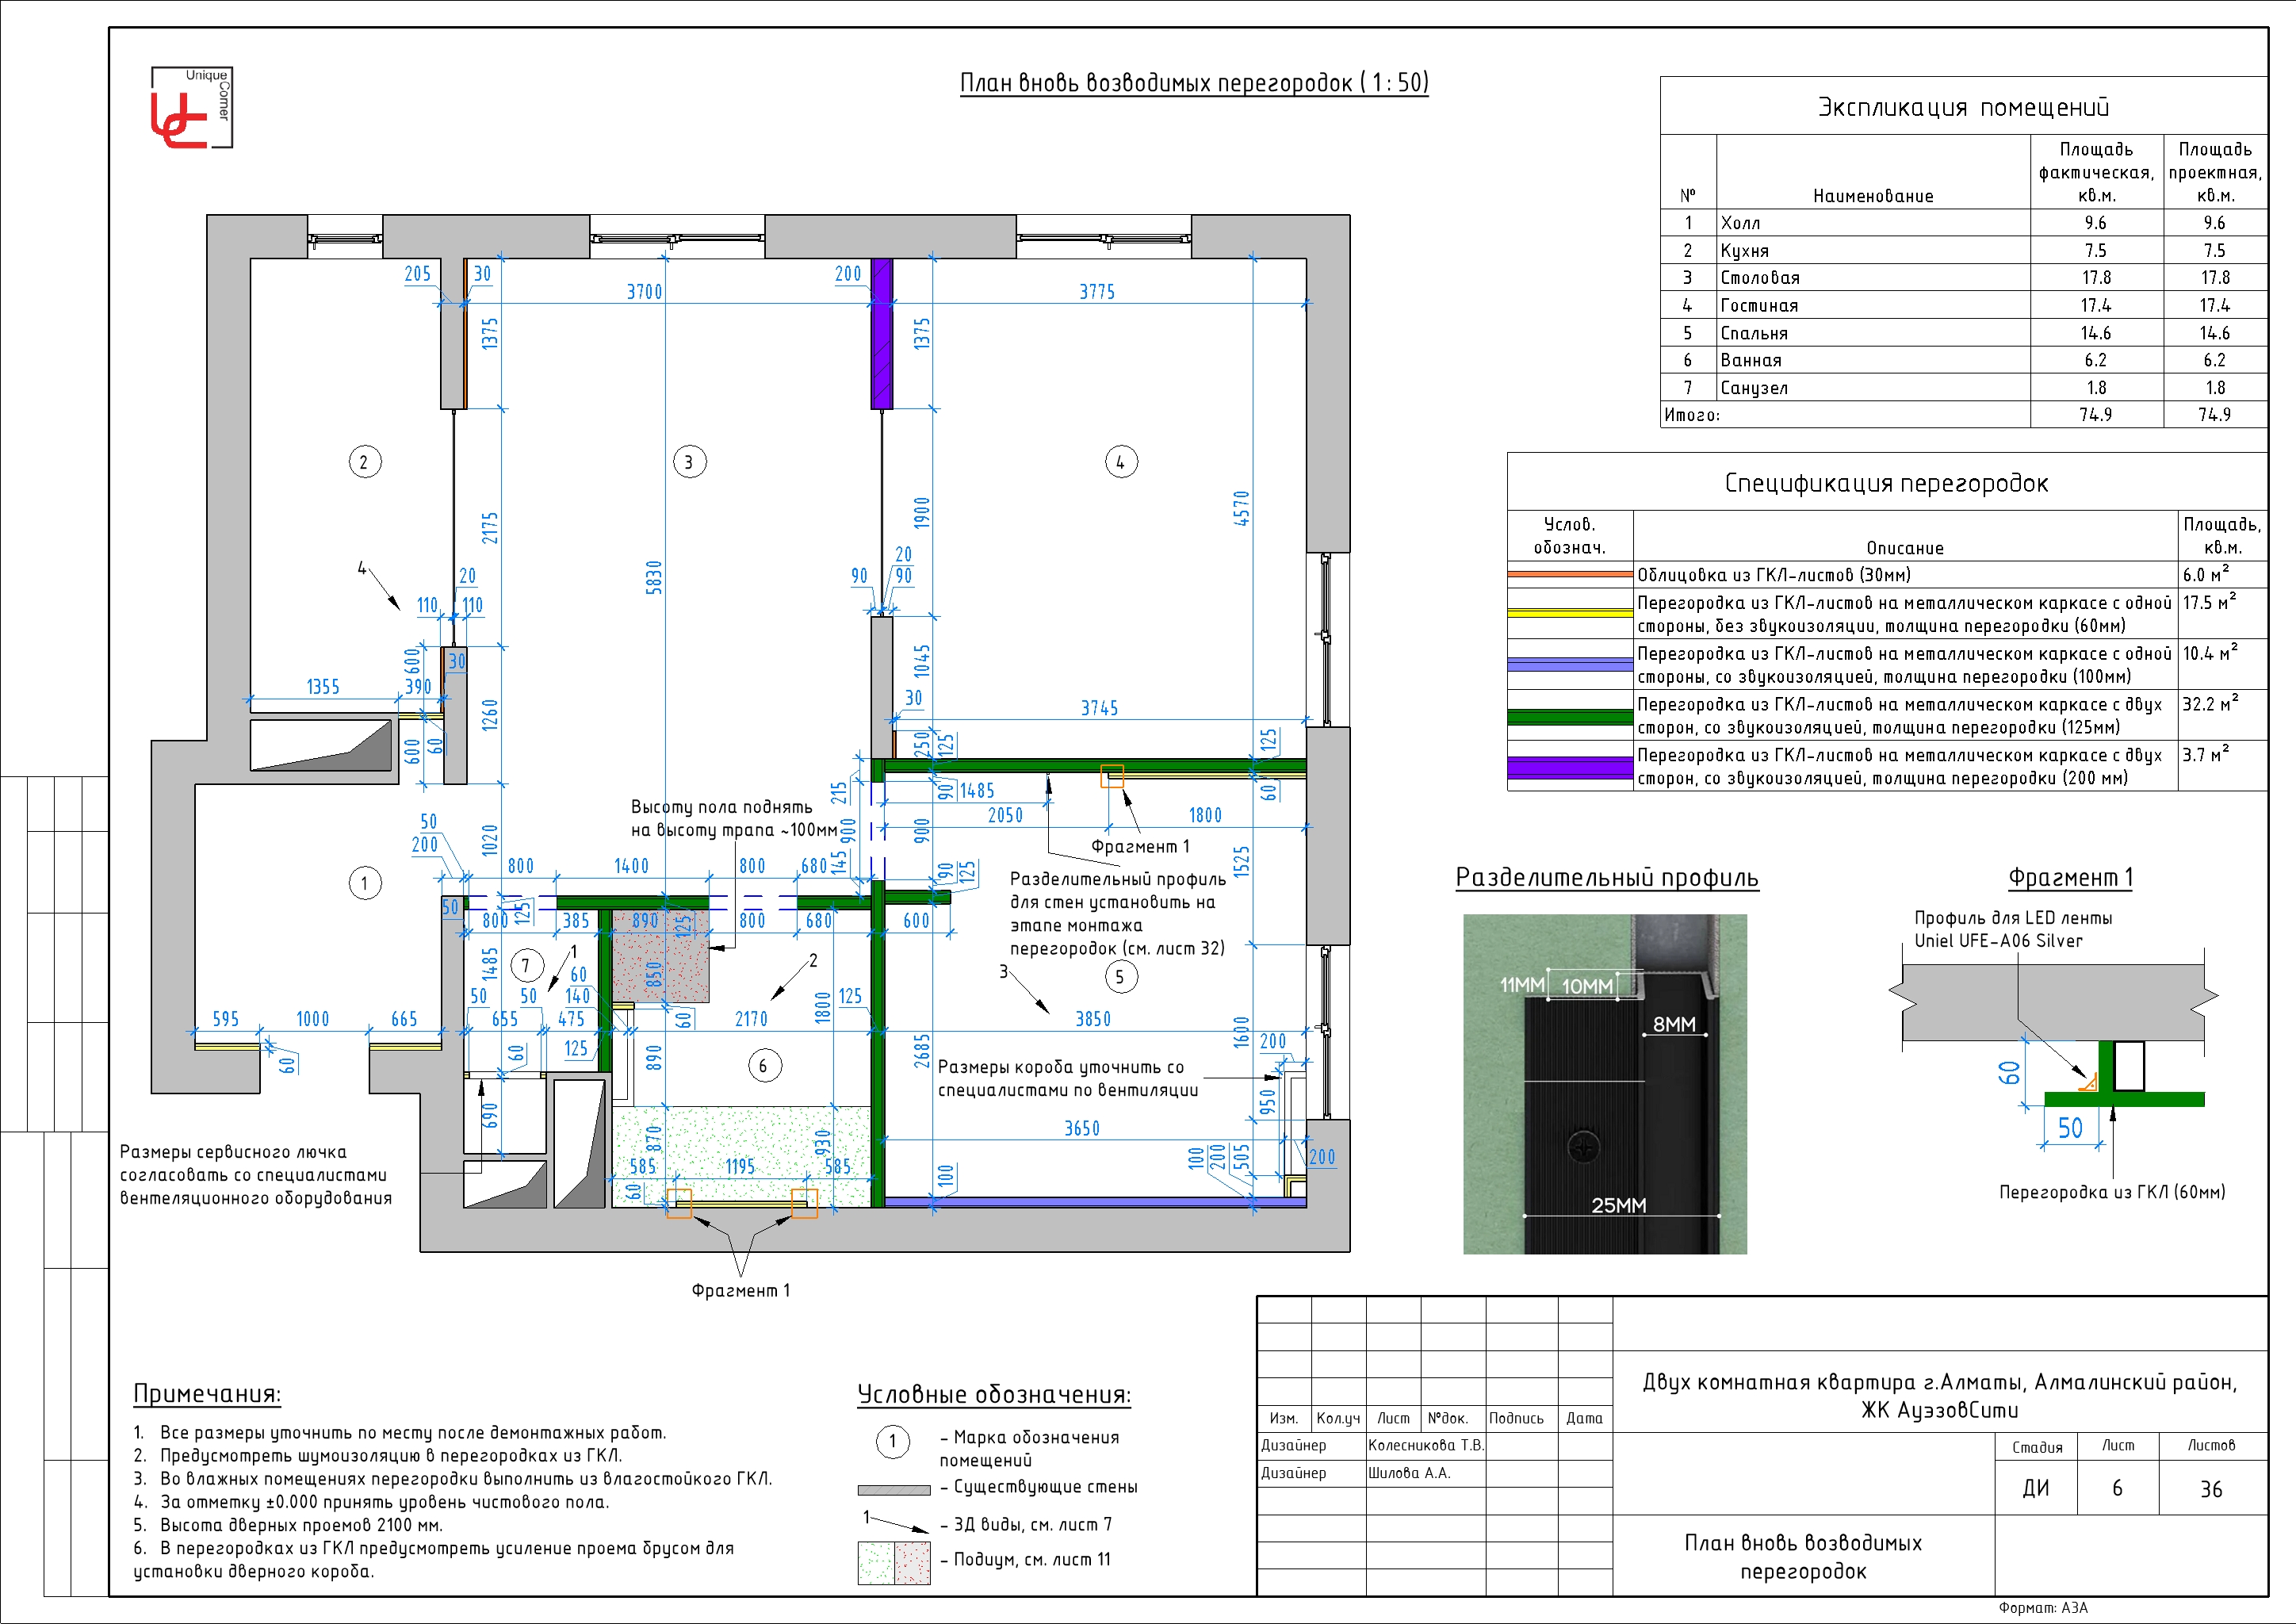The image size is (2296, 1624).
Task: Click room marker 2 in the kitchen
Action: pos(364,462)
